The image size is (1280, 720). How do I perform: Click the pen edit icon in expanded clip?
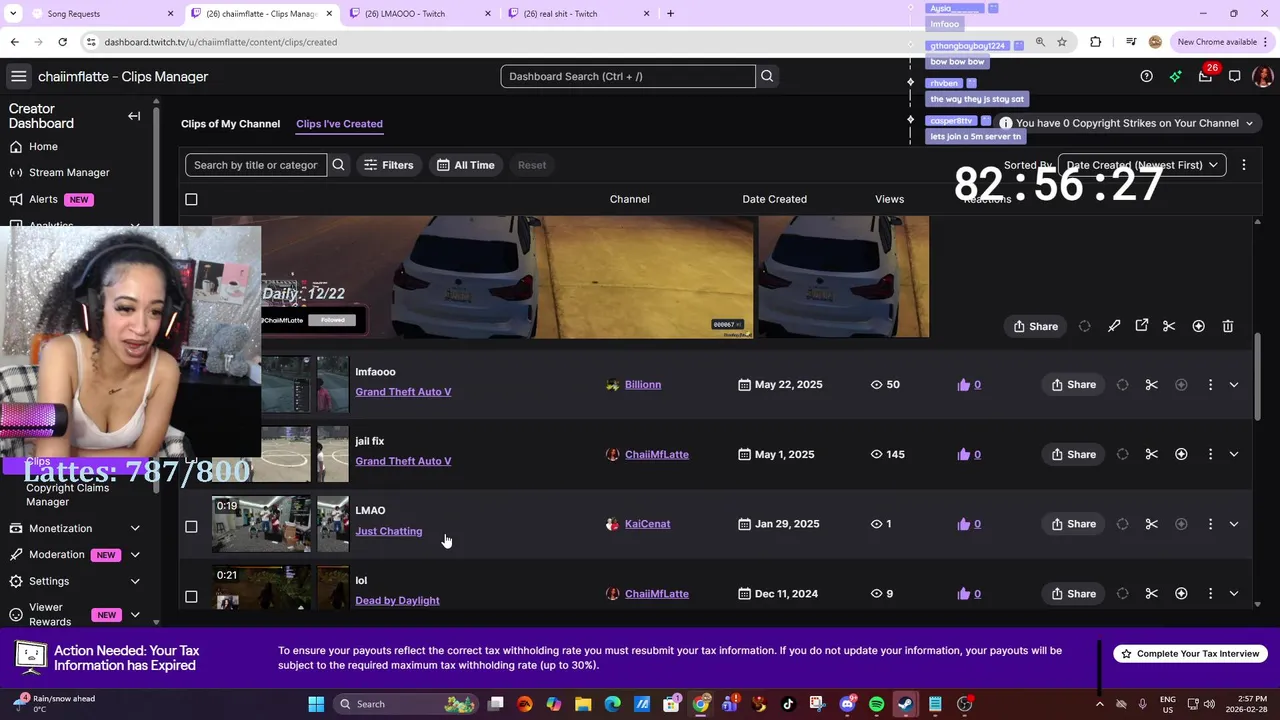coord(1114,326)
